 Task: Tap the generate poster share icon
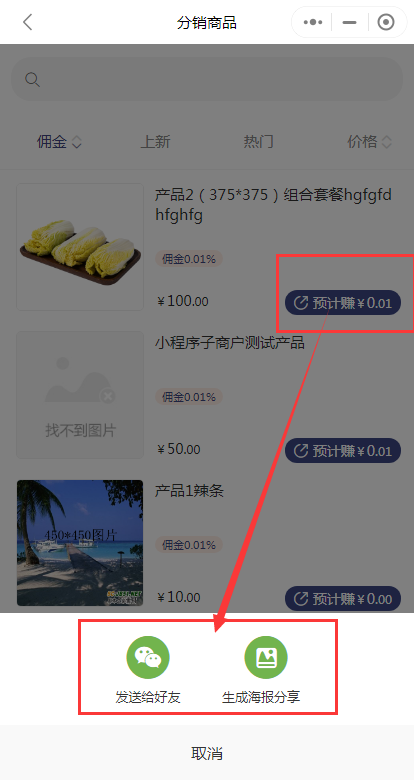tap(266, 657)
